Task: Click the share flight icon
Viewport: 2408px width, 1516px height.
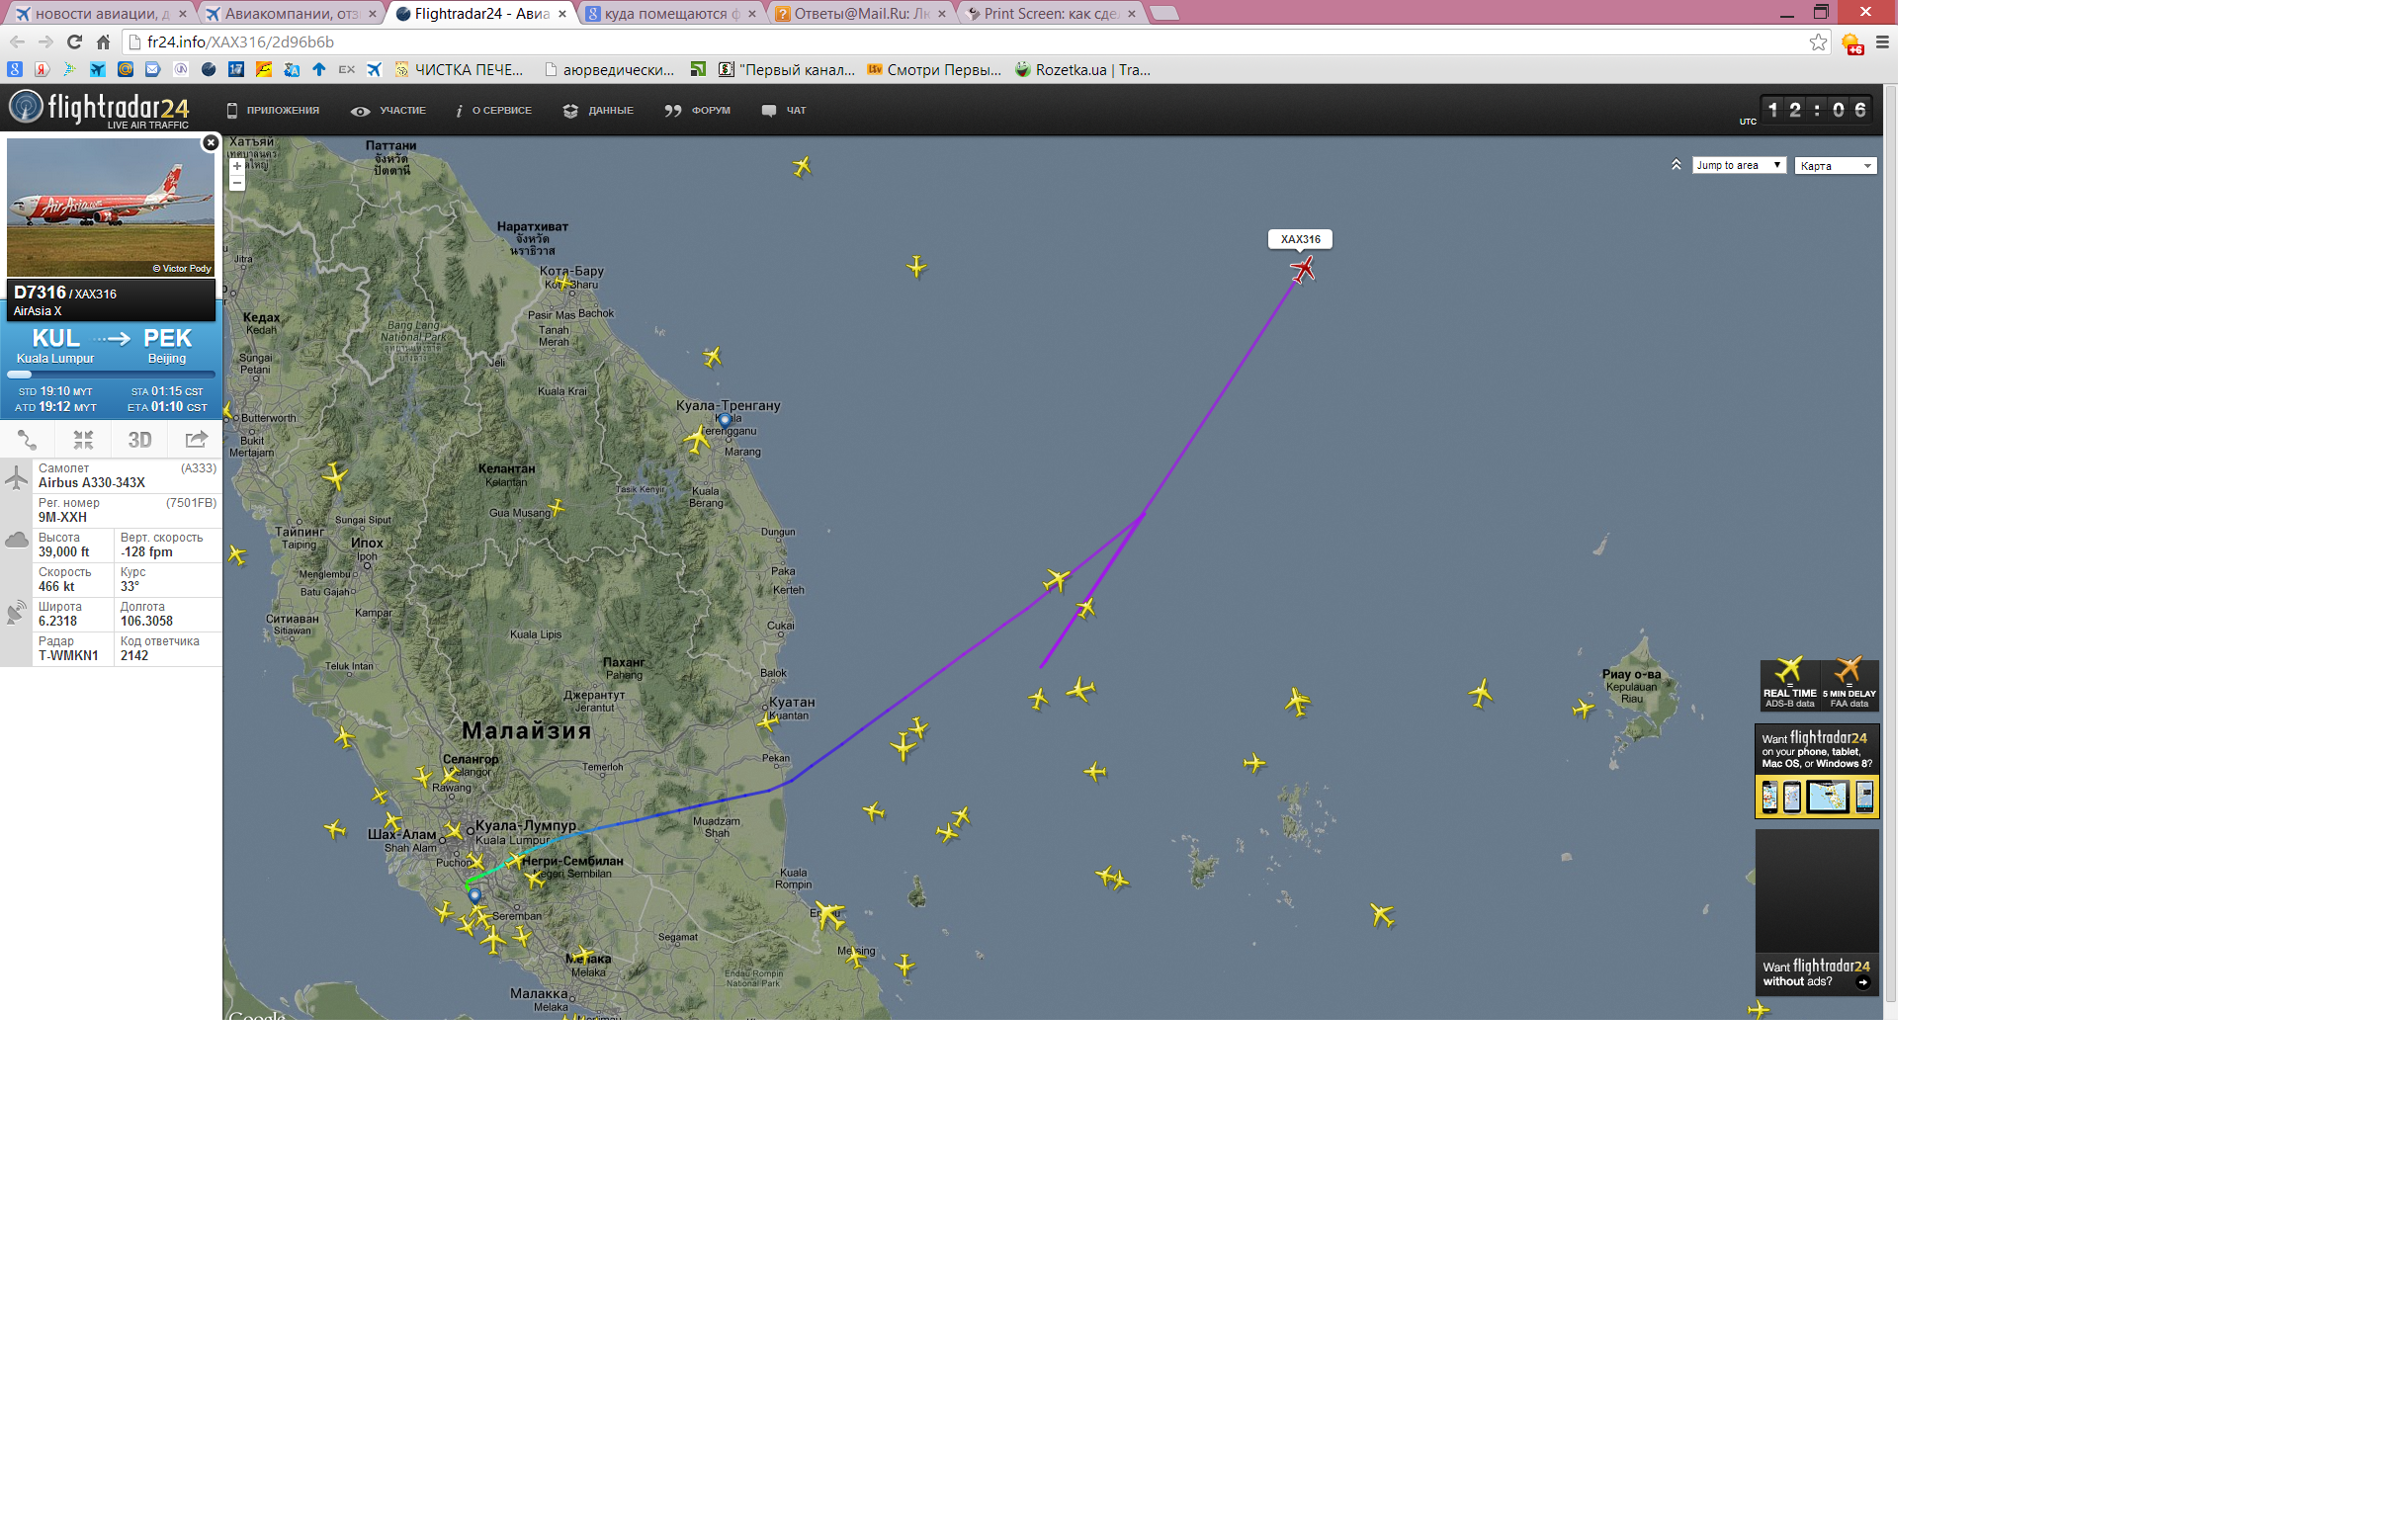Action: click(x=196, y=440)
